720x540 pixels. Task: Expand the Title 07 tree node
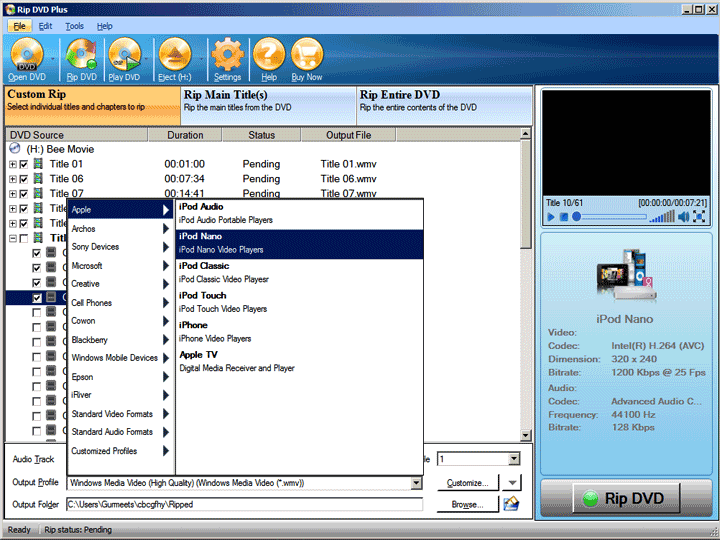13,194
